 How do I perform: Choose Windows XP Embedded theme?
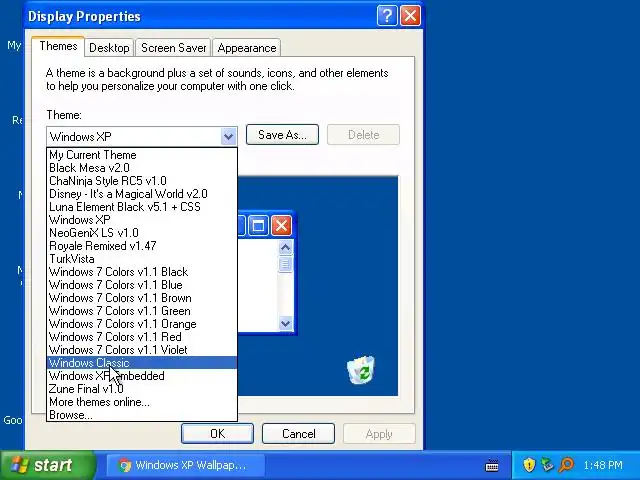click(142, 376)
